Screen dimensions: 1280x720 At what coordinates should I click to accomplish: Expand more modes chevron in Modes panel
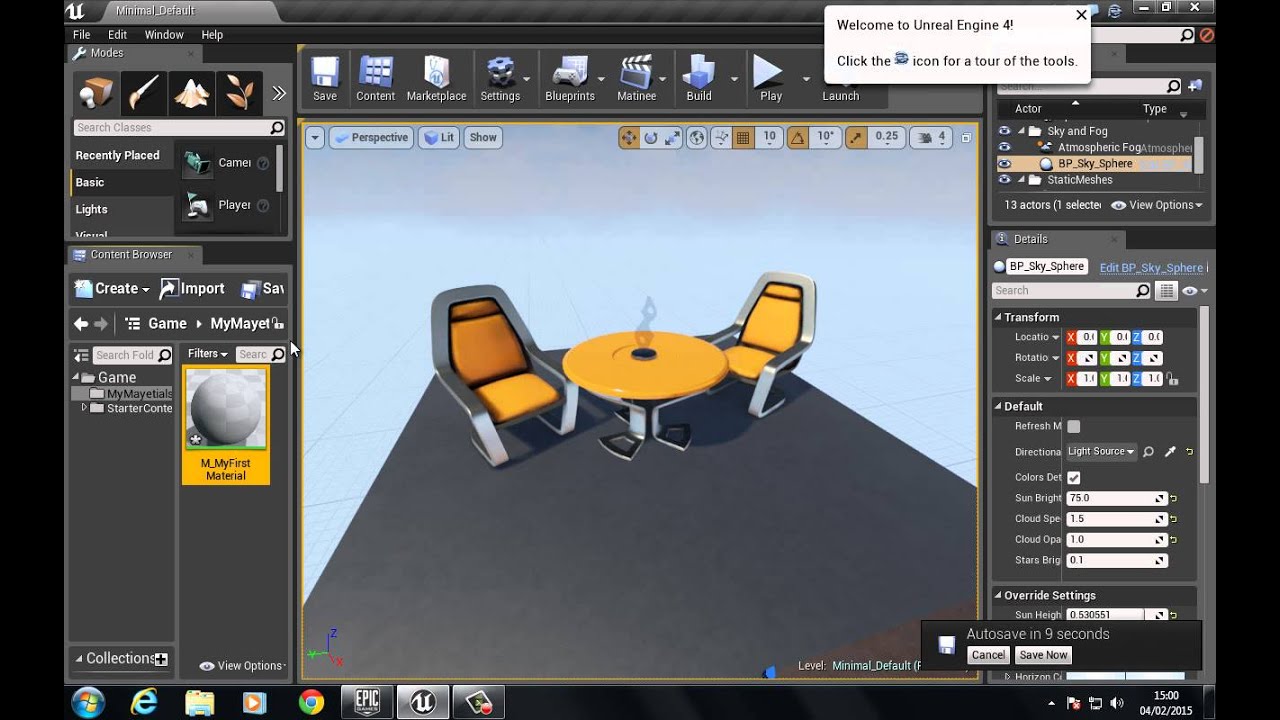pos(279,93)
